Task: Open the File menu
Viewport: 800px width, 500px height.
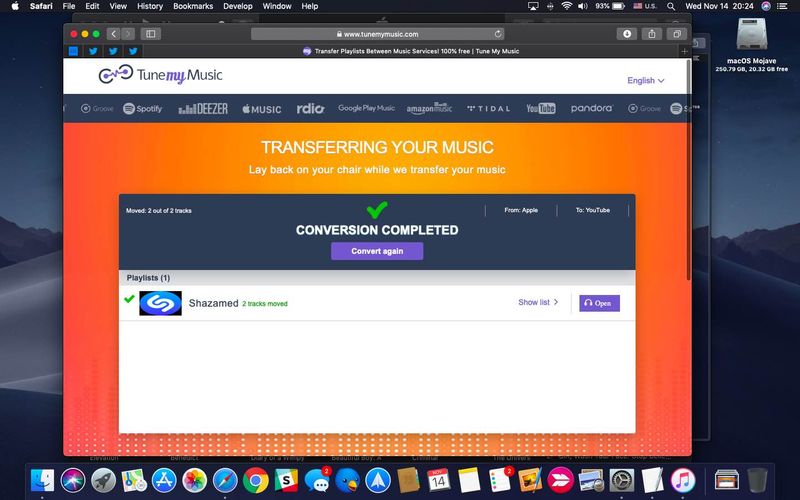Action: pos(69,6)
